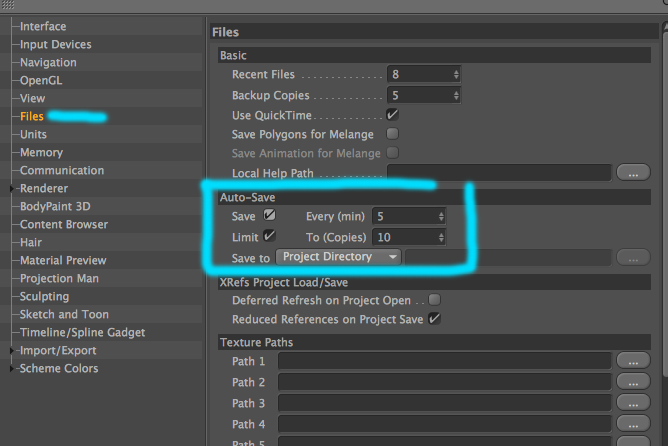
Task: Enable Deferred Refresh on Project Open
Action: coord(435,300)
